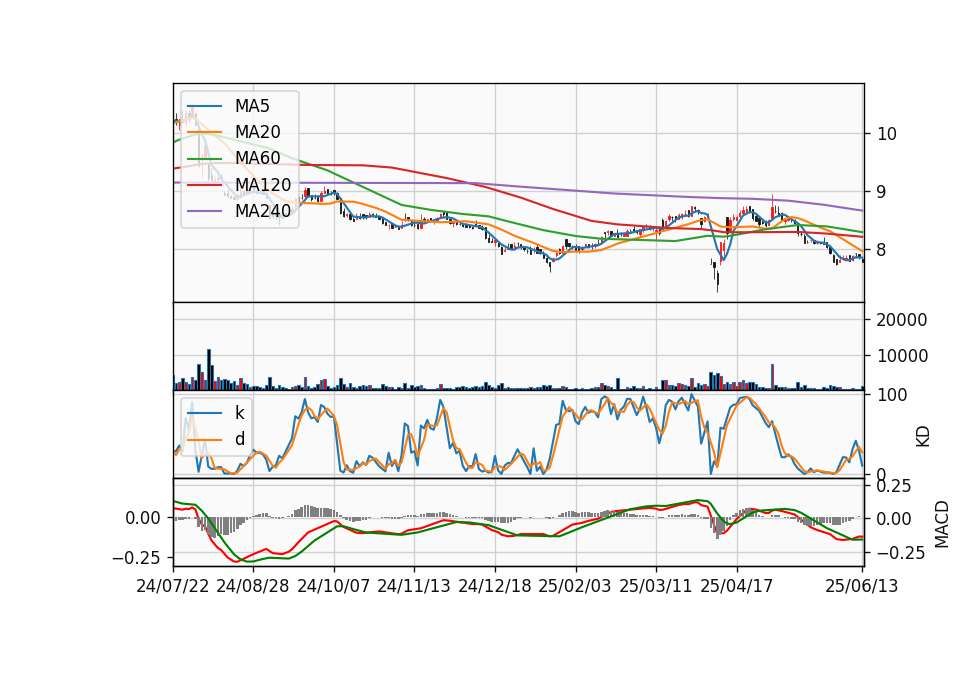960x690 pixels.
Task: Click the 24/07/22 date label
Action: 173,586
